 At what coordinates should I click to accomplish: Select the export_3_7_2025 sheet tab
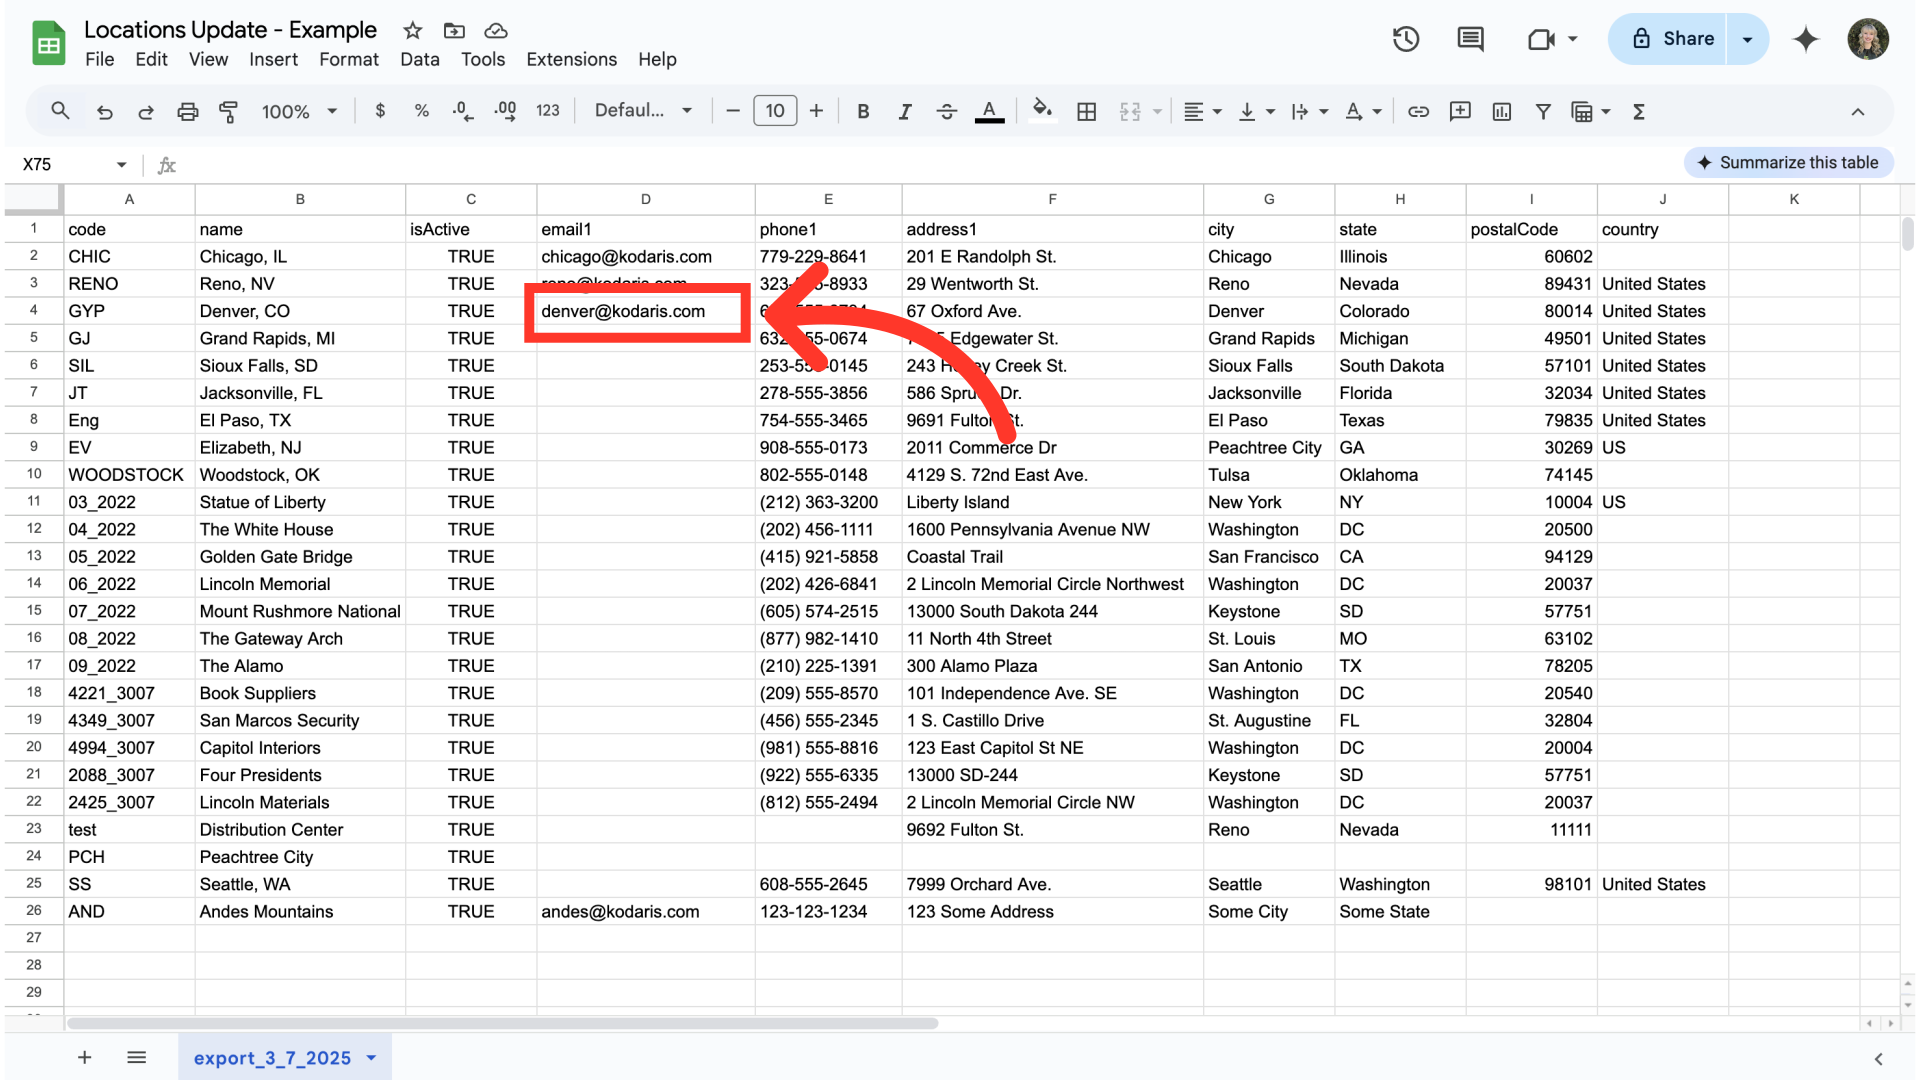point(272,1058)
